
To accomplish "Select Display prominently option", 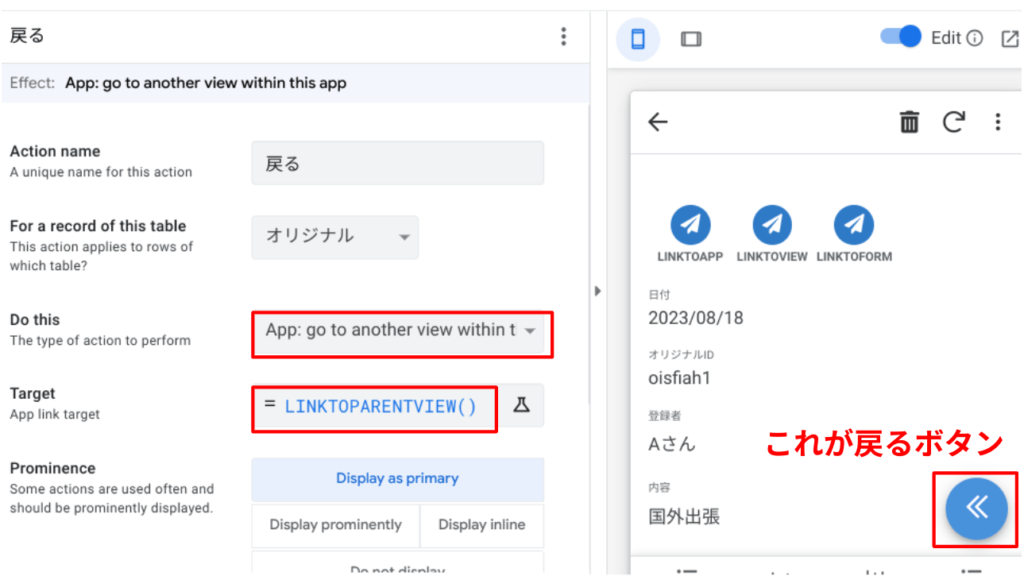I will [x=335, y=525].
